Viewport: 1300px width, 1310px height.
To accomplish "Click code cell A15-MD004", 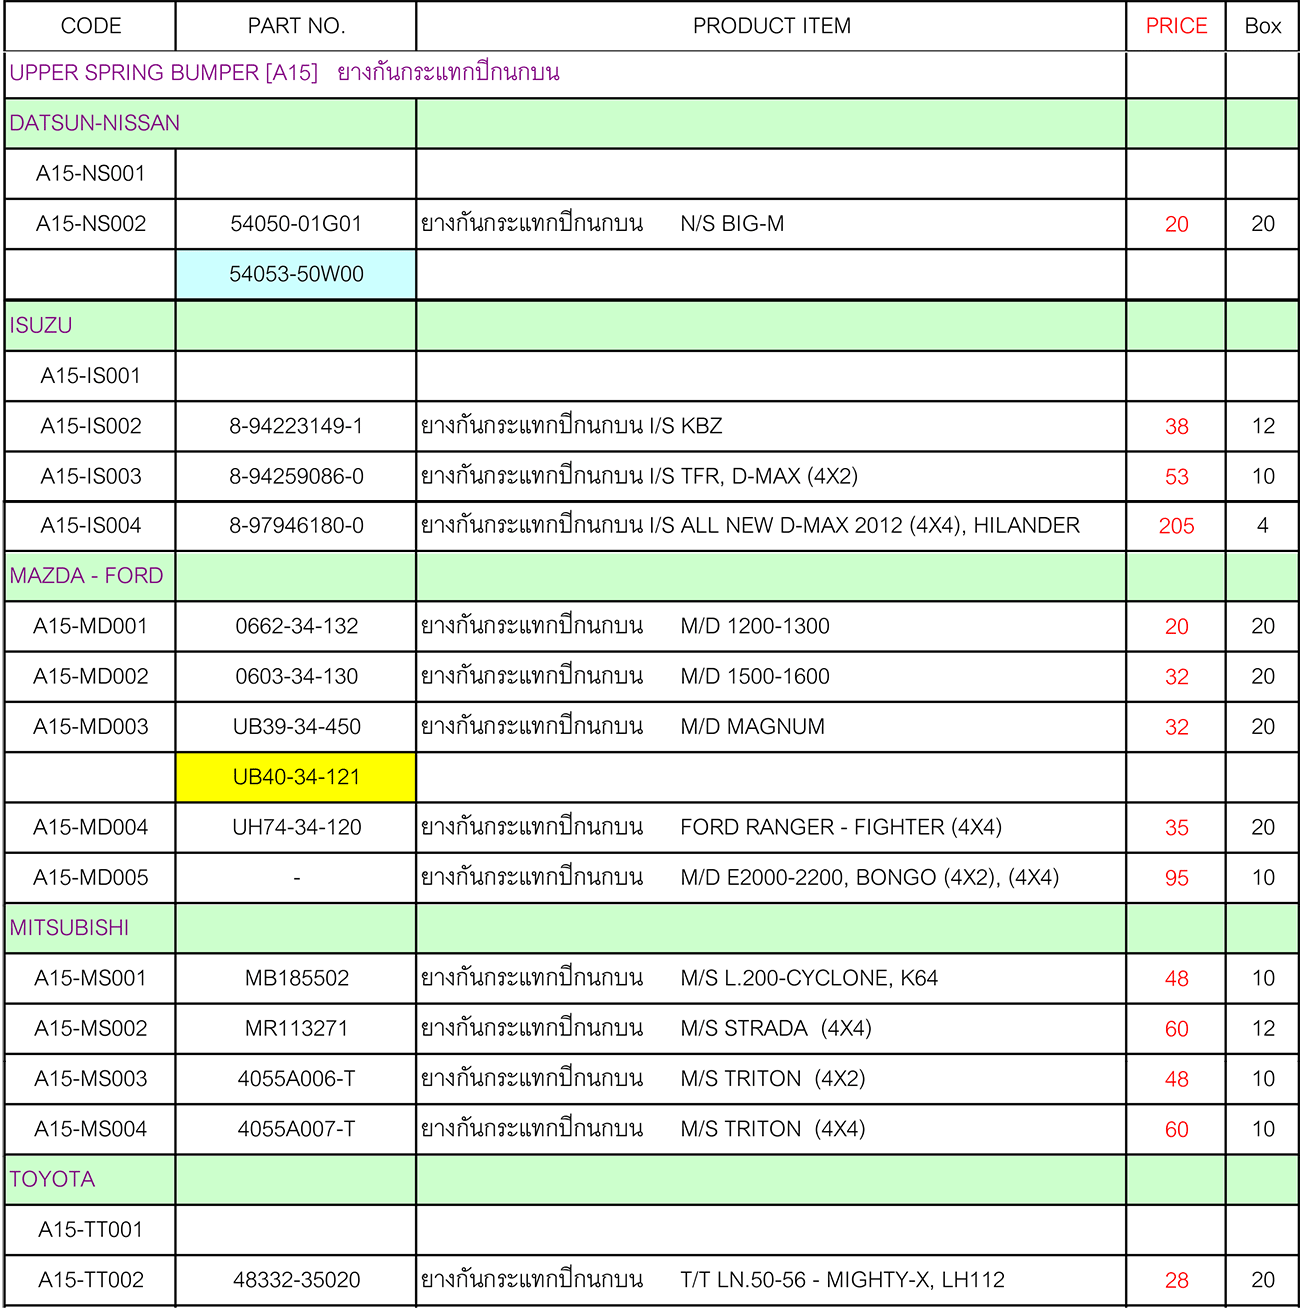I will 91,828.
